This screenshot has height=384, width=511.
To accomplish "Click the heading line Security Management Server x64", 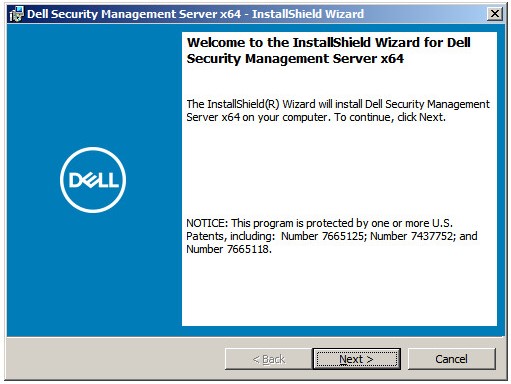I will tap(295, 59).
